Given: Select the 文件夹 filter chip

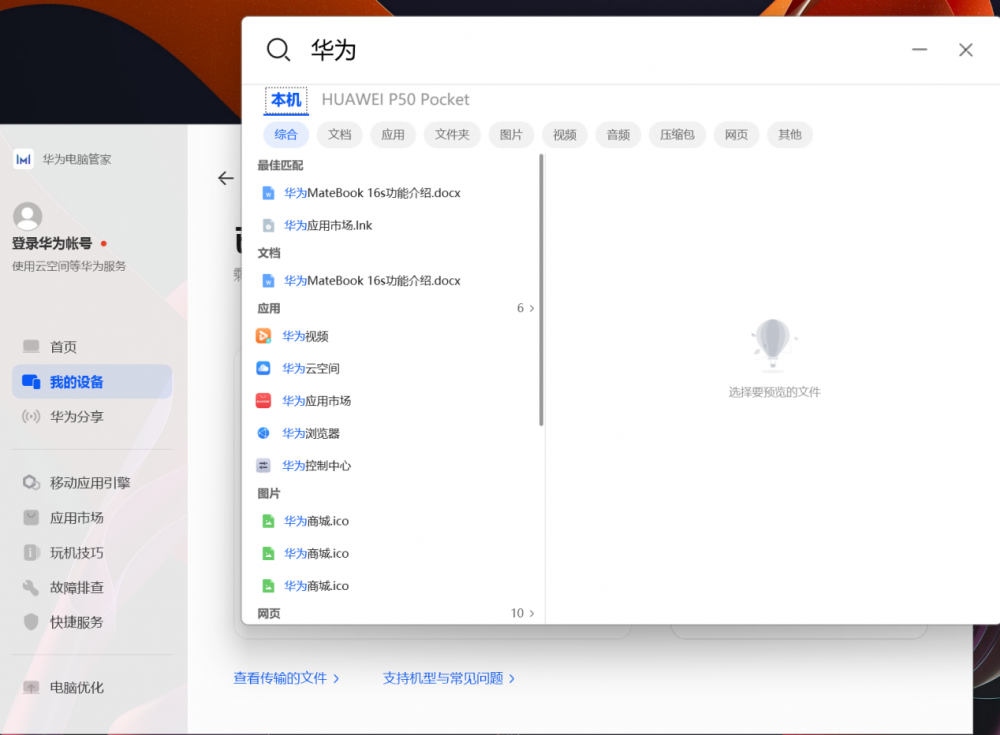Looking at the screenshot, I should click(x=452, y=135).
